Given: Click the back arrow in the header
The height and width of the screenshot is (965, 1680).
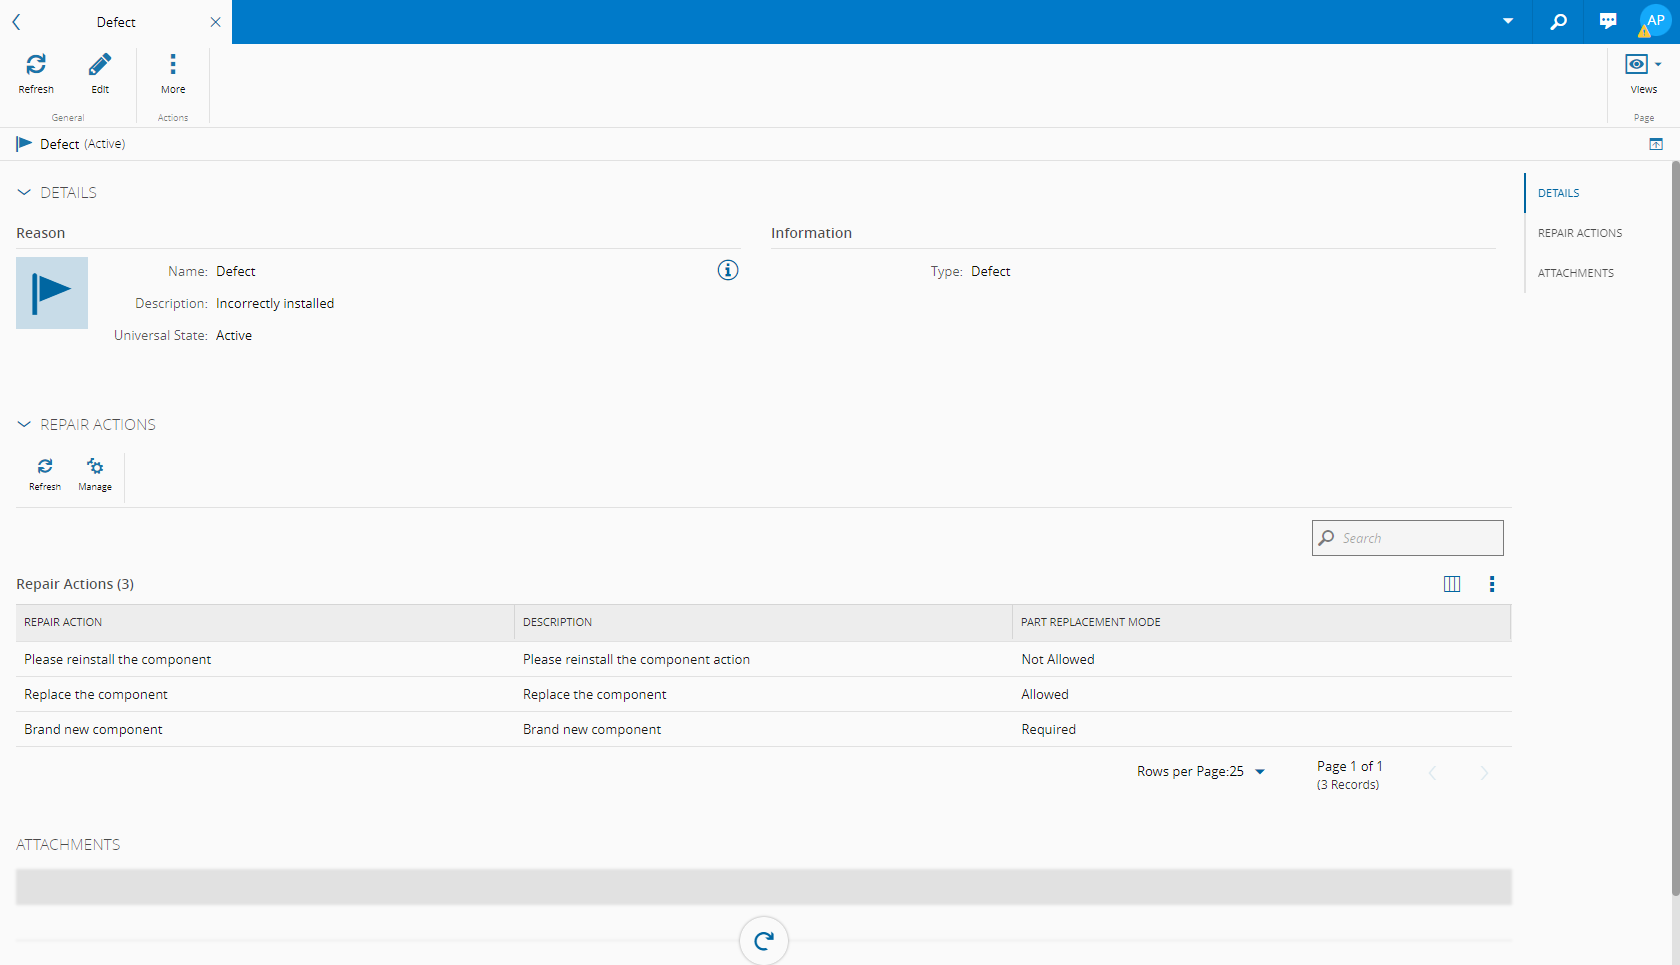Looking at the screenshot, I should tap(16, 22).
